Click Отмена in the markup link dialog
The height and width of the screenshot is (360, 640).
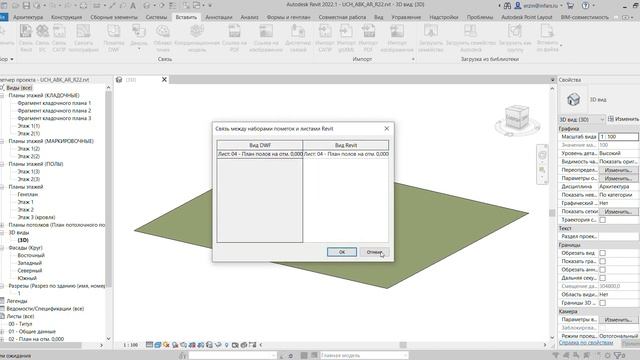coord(374,252)
